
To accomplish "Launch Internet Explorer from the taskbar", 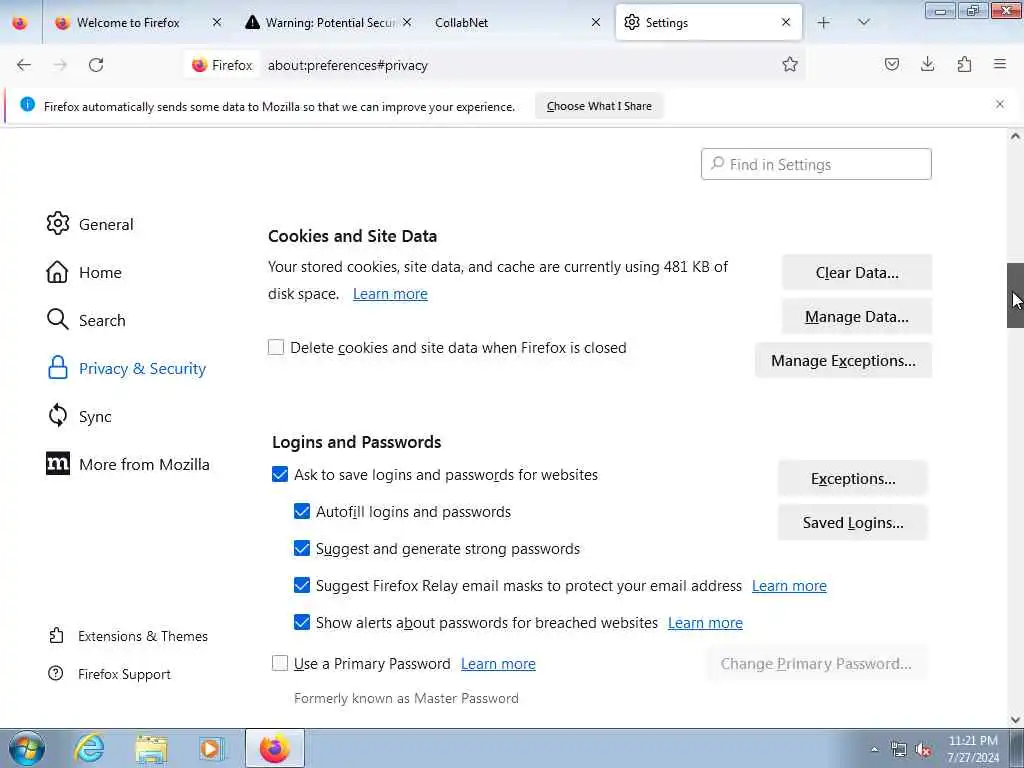I will pos(89,748).
